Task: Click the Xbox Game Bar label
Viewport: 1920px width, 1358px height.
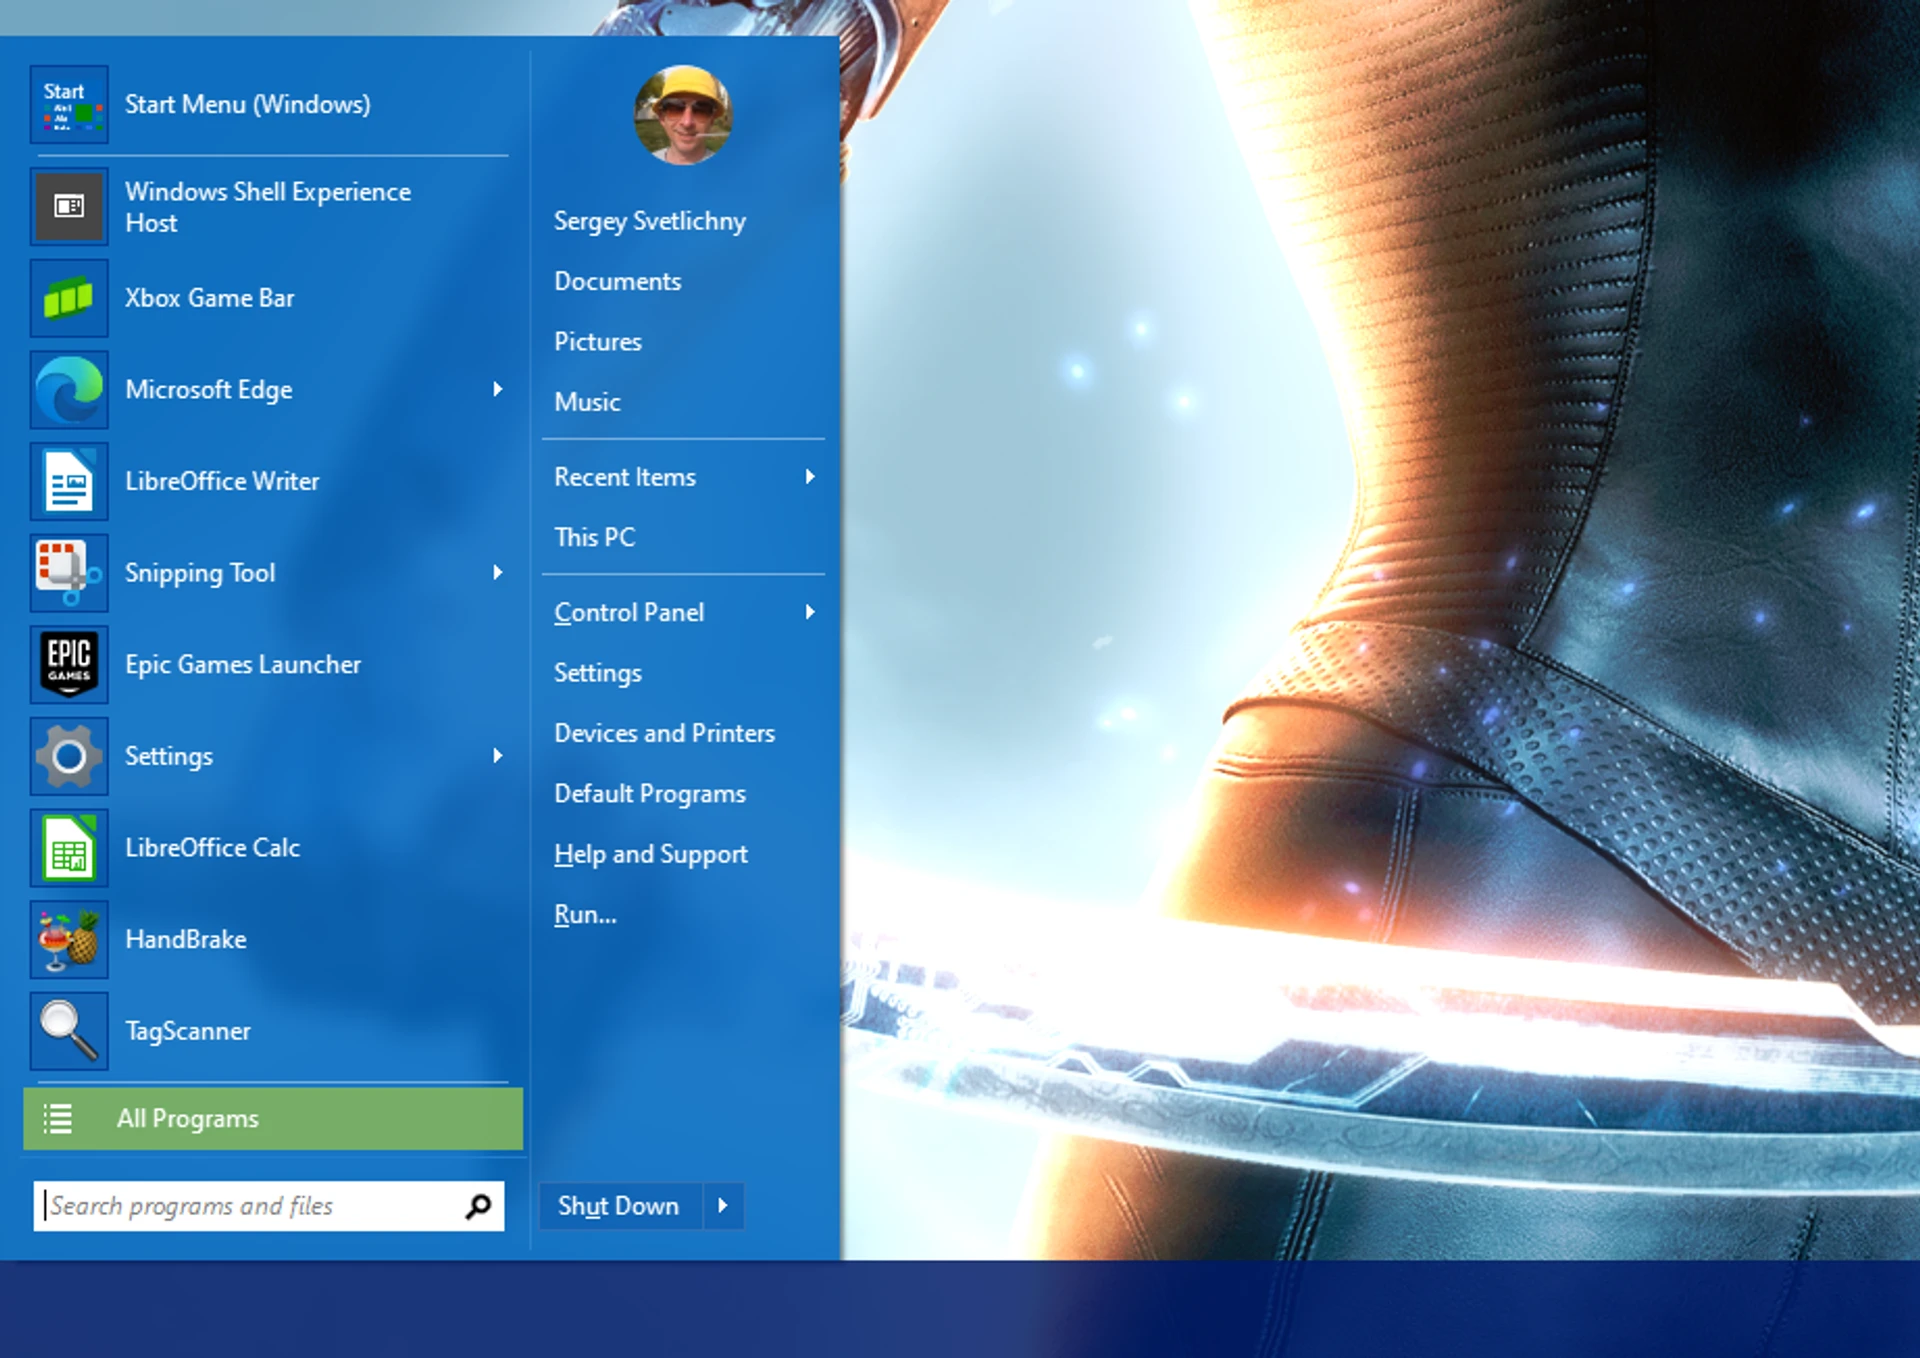Action: pyautogui.click(x=209, y=298)
